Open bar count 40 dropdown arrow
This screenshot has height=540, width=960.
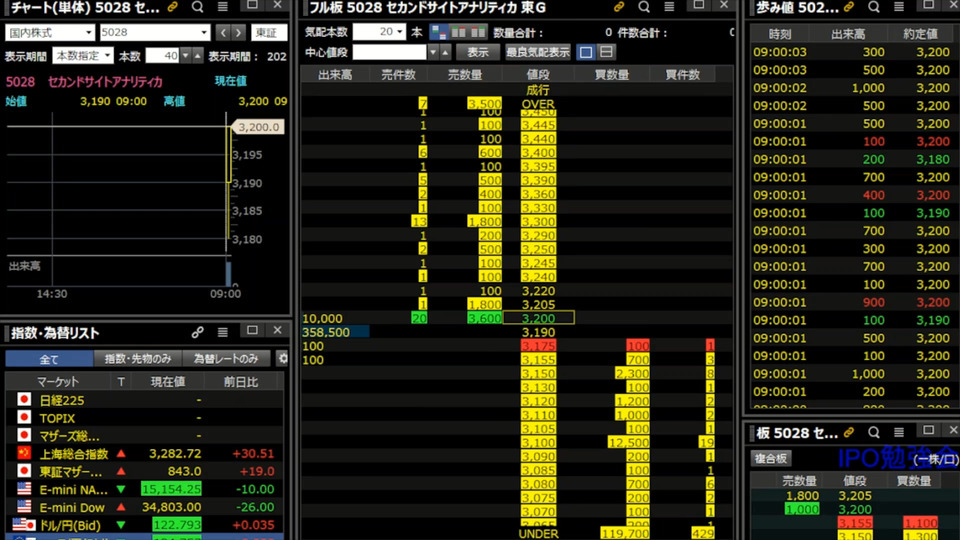click(x=186, y=56)
